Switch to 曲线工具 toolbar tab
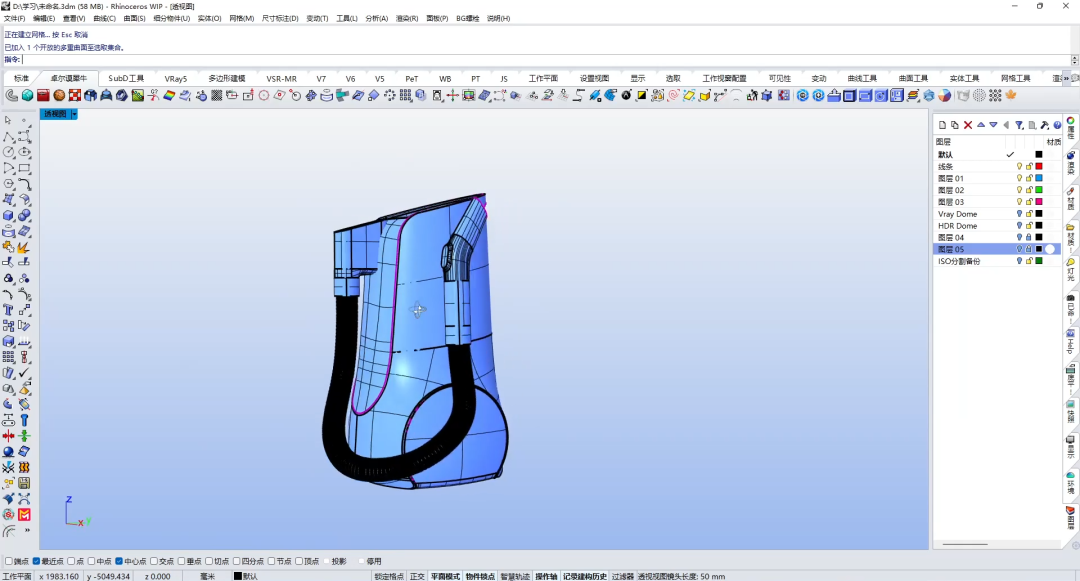This screenshot has height=581, width=1080. click(x=862, y=78)
